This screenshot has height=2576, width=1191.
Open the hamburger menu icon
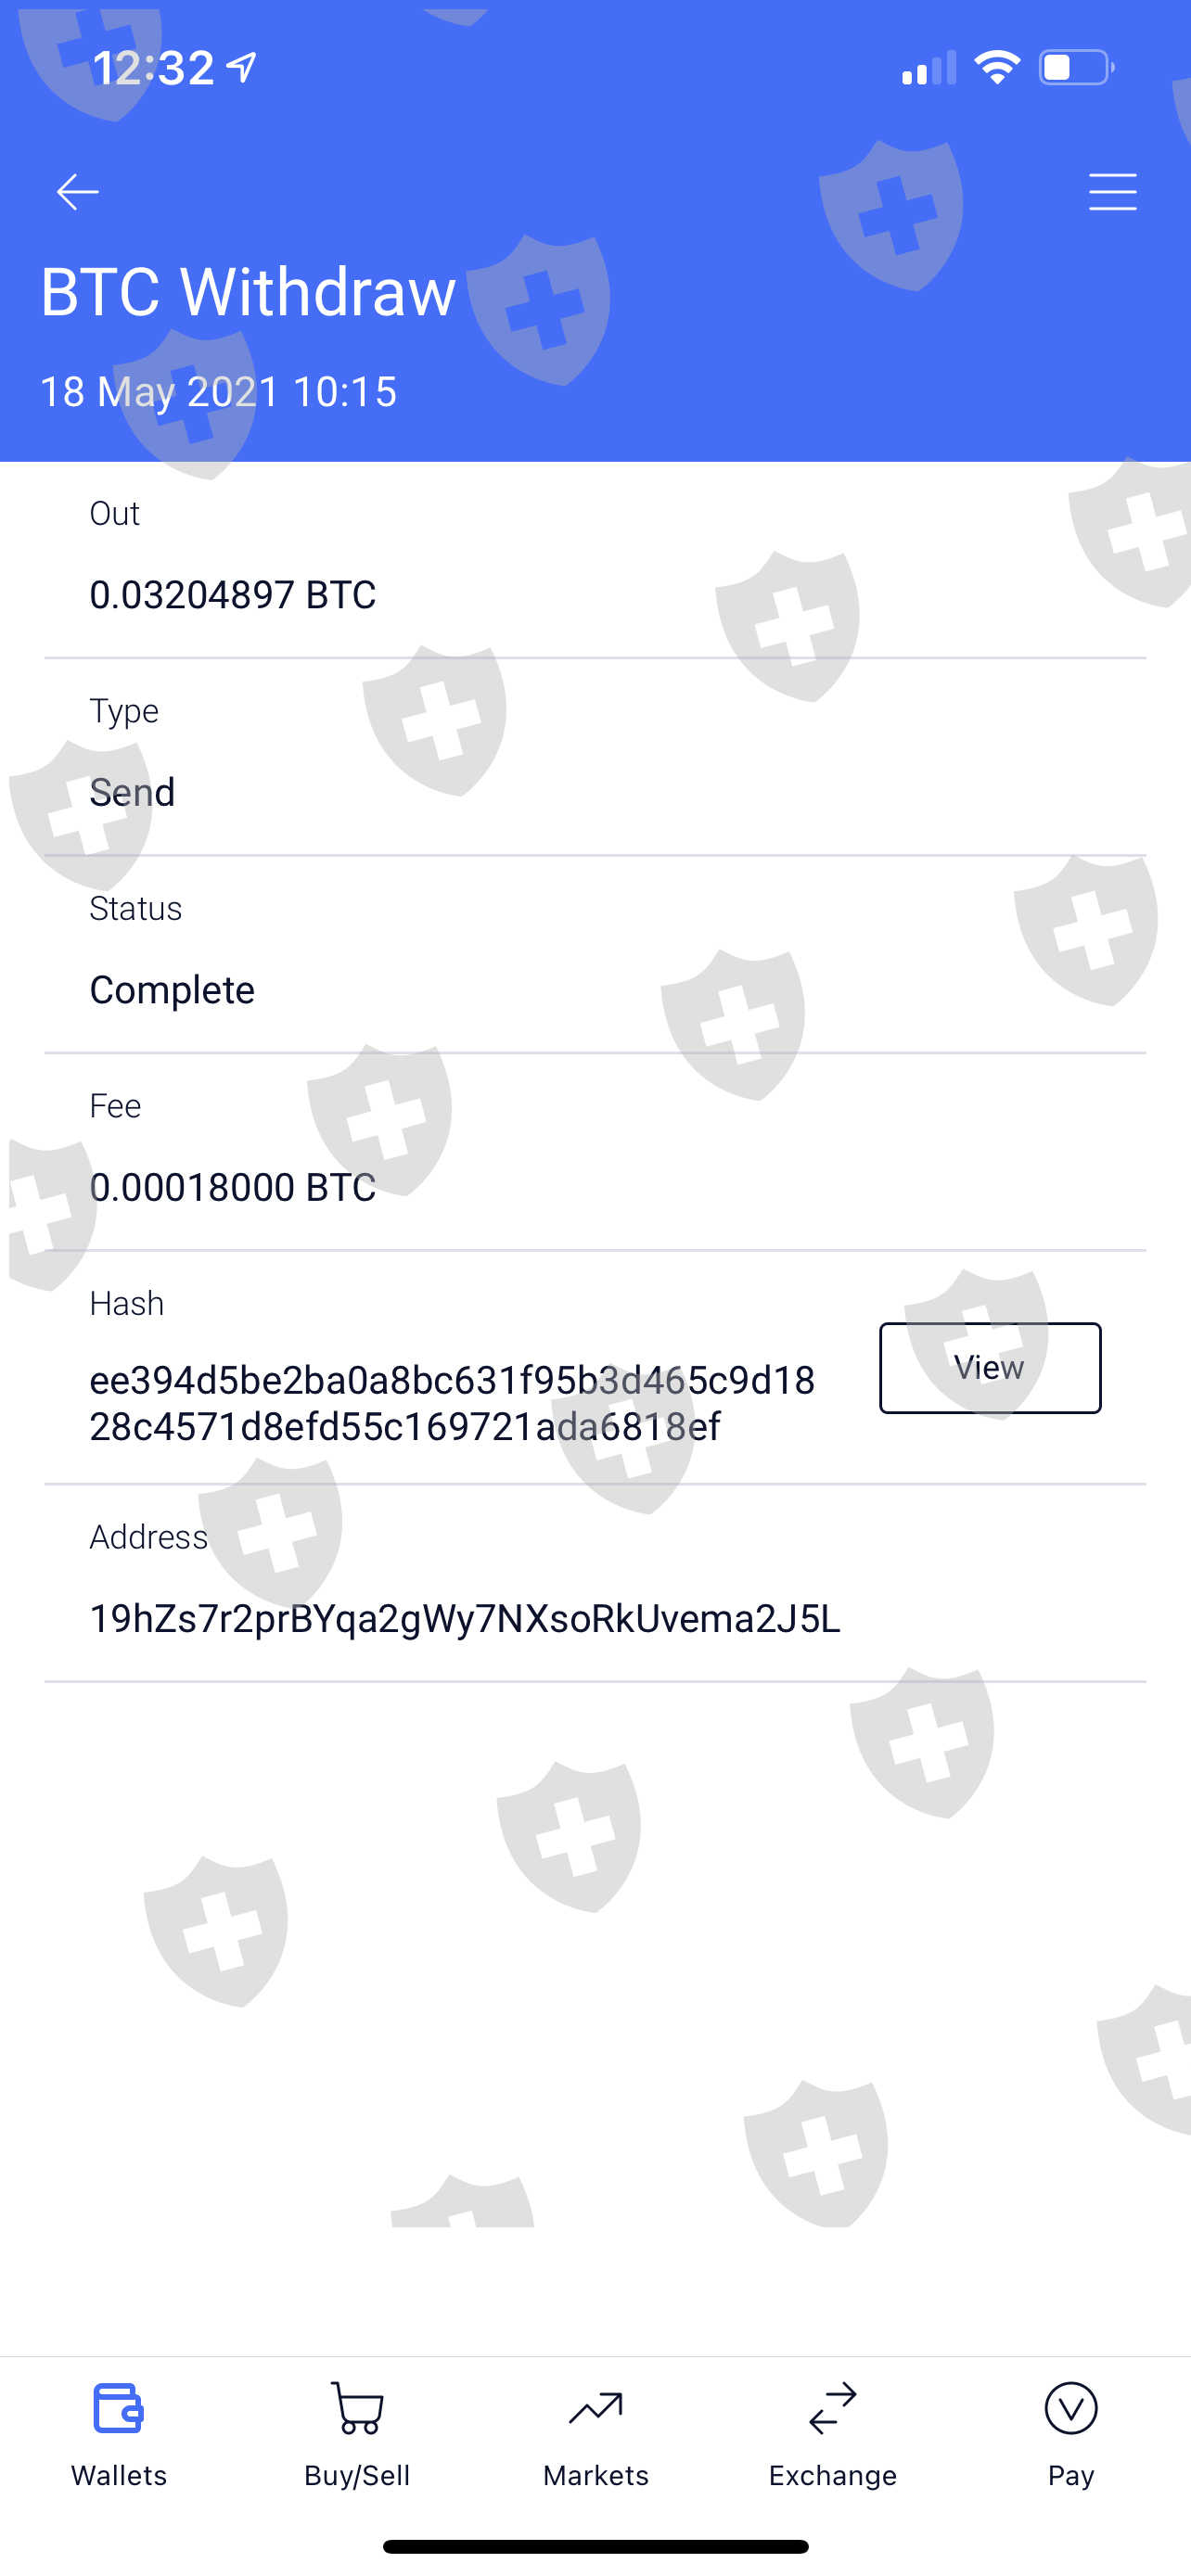point(1112,192)
